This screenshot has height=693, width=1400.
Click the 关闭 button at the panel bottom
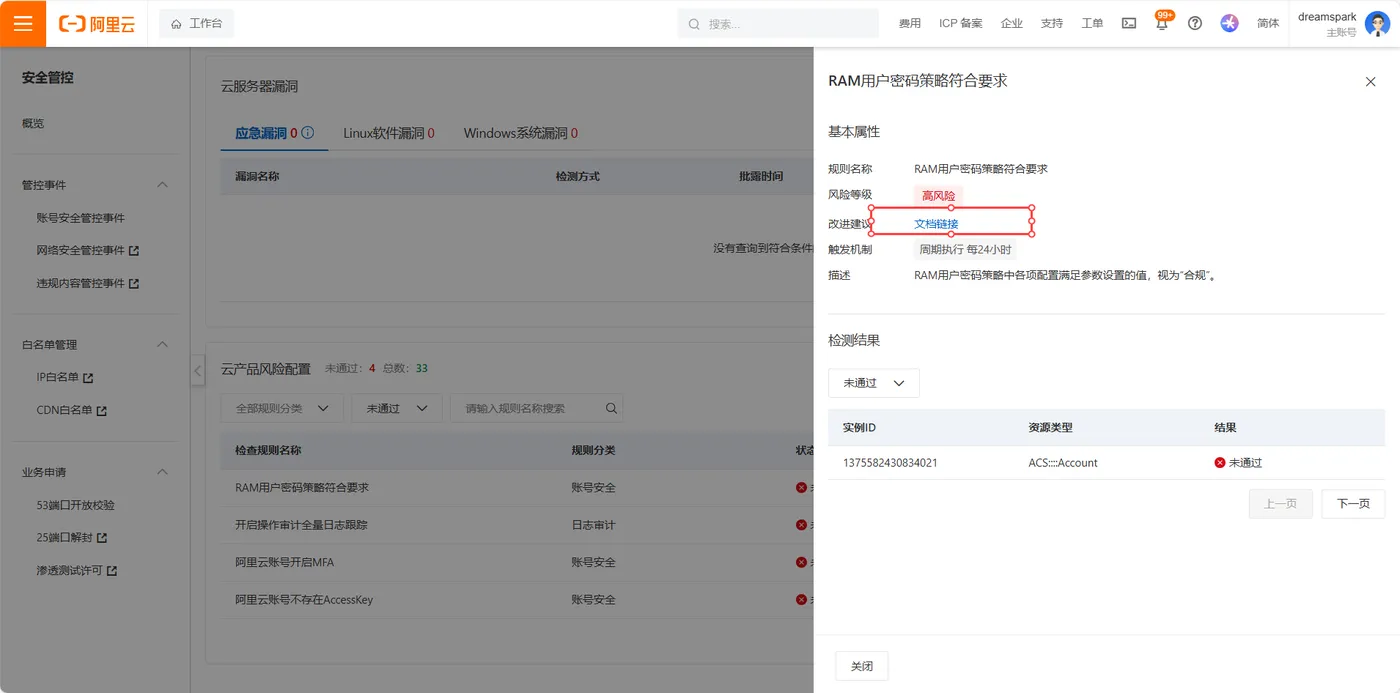tap(862, 666)
